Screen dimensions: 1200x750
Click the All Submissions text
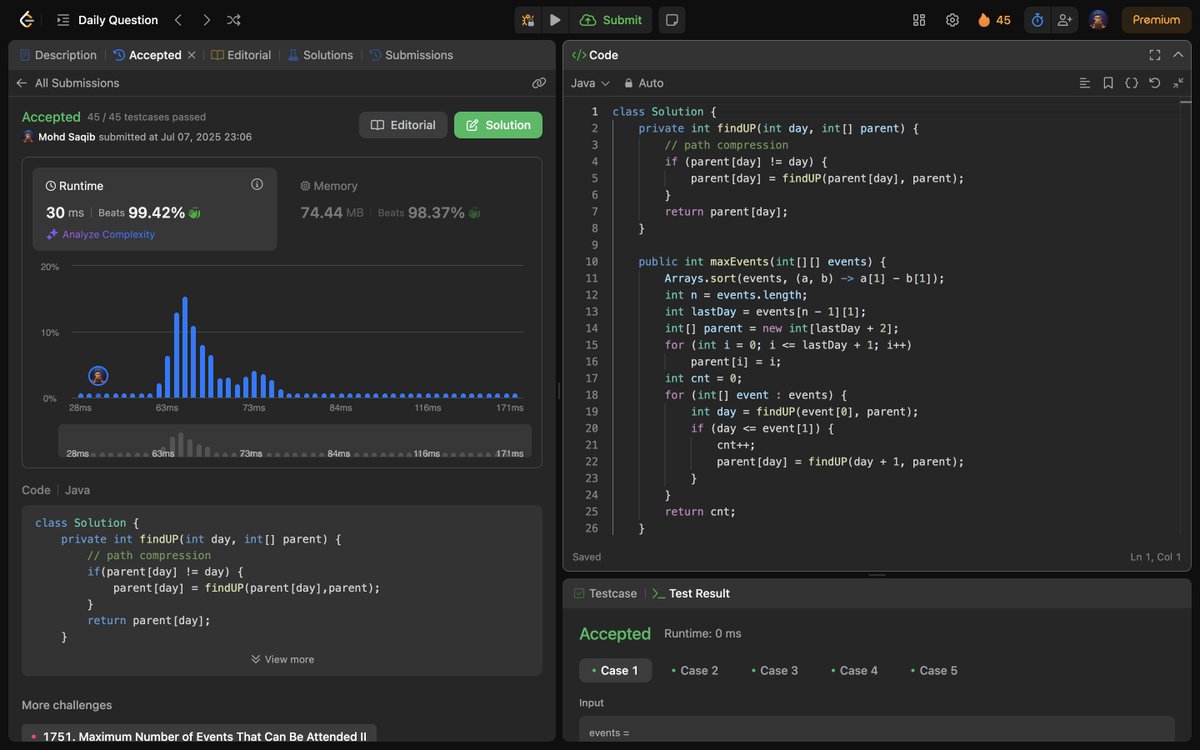pos(77,83)
